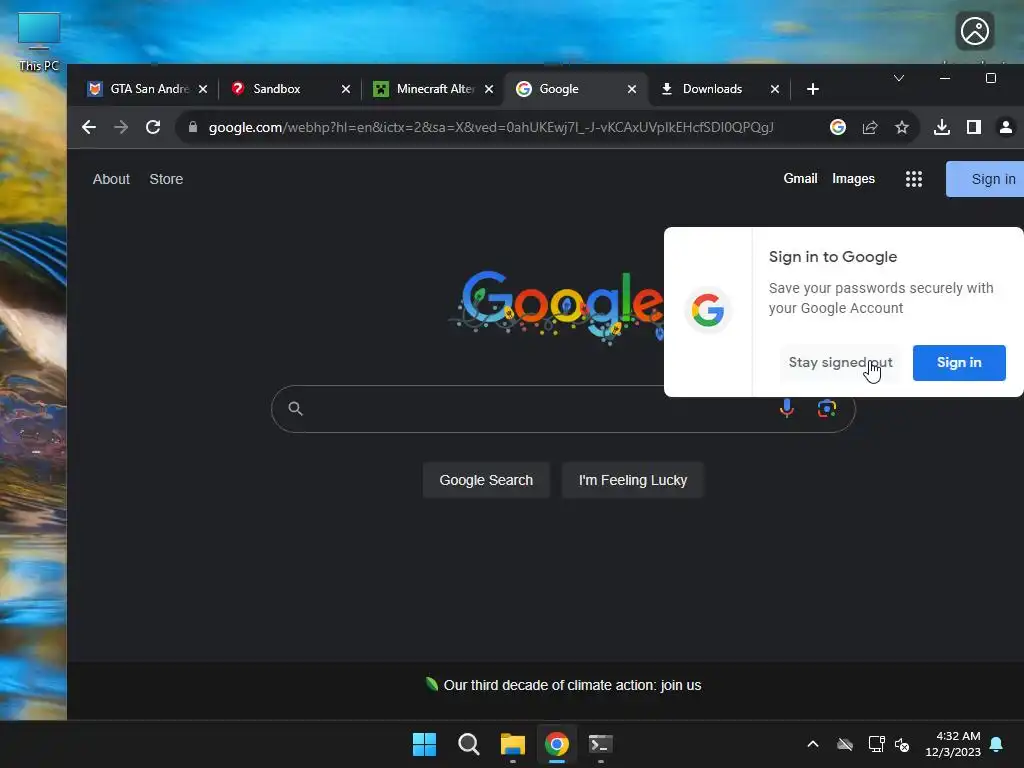
Task: Expand the tab search dropdown arrow
Action: [x=899, y=78]
